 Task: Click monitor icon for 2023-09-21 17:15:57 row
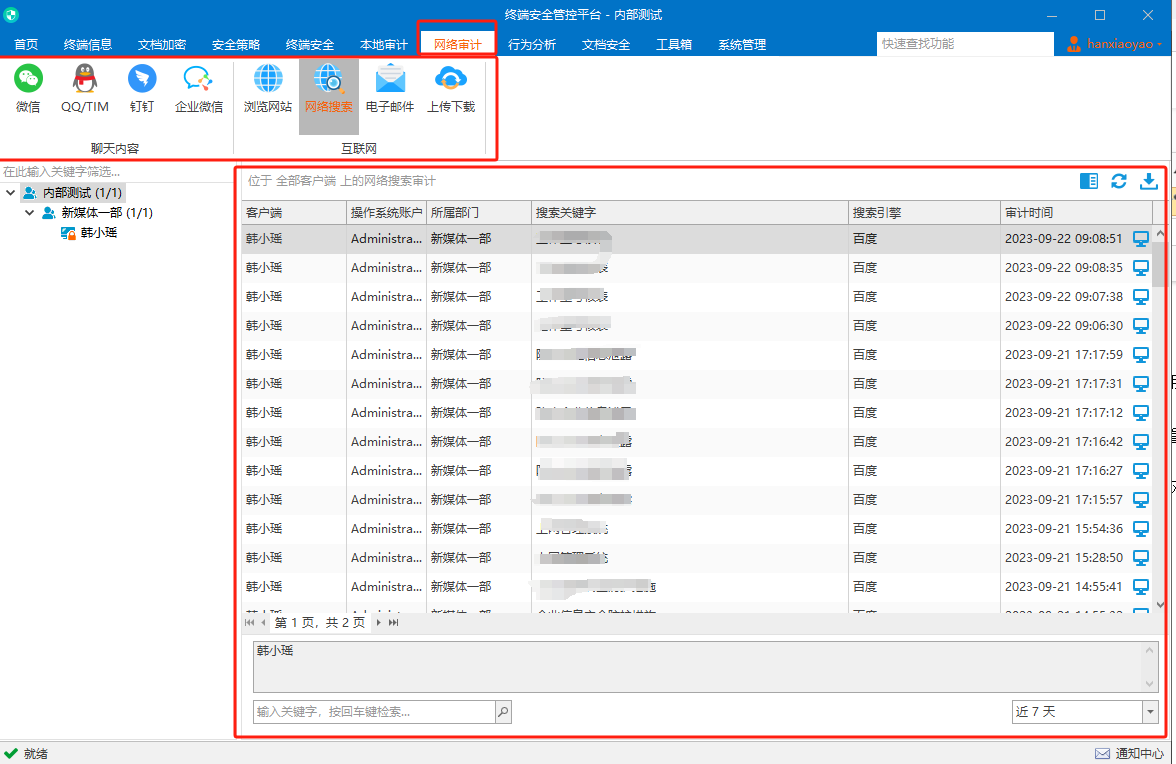click(1141, 499)
